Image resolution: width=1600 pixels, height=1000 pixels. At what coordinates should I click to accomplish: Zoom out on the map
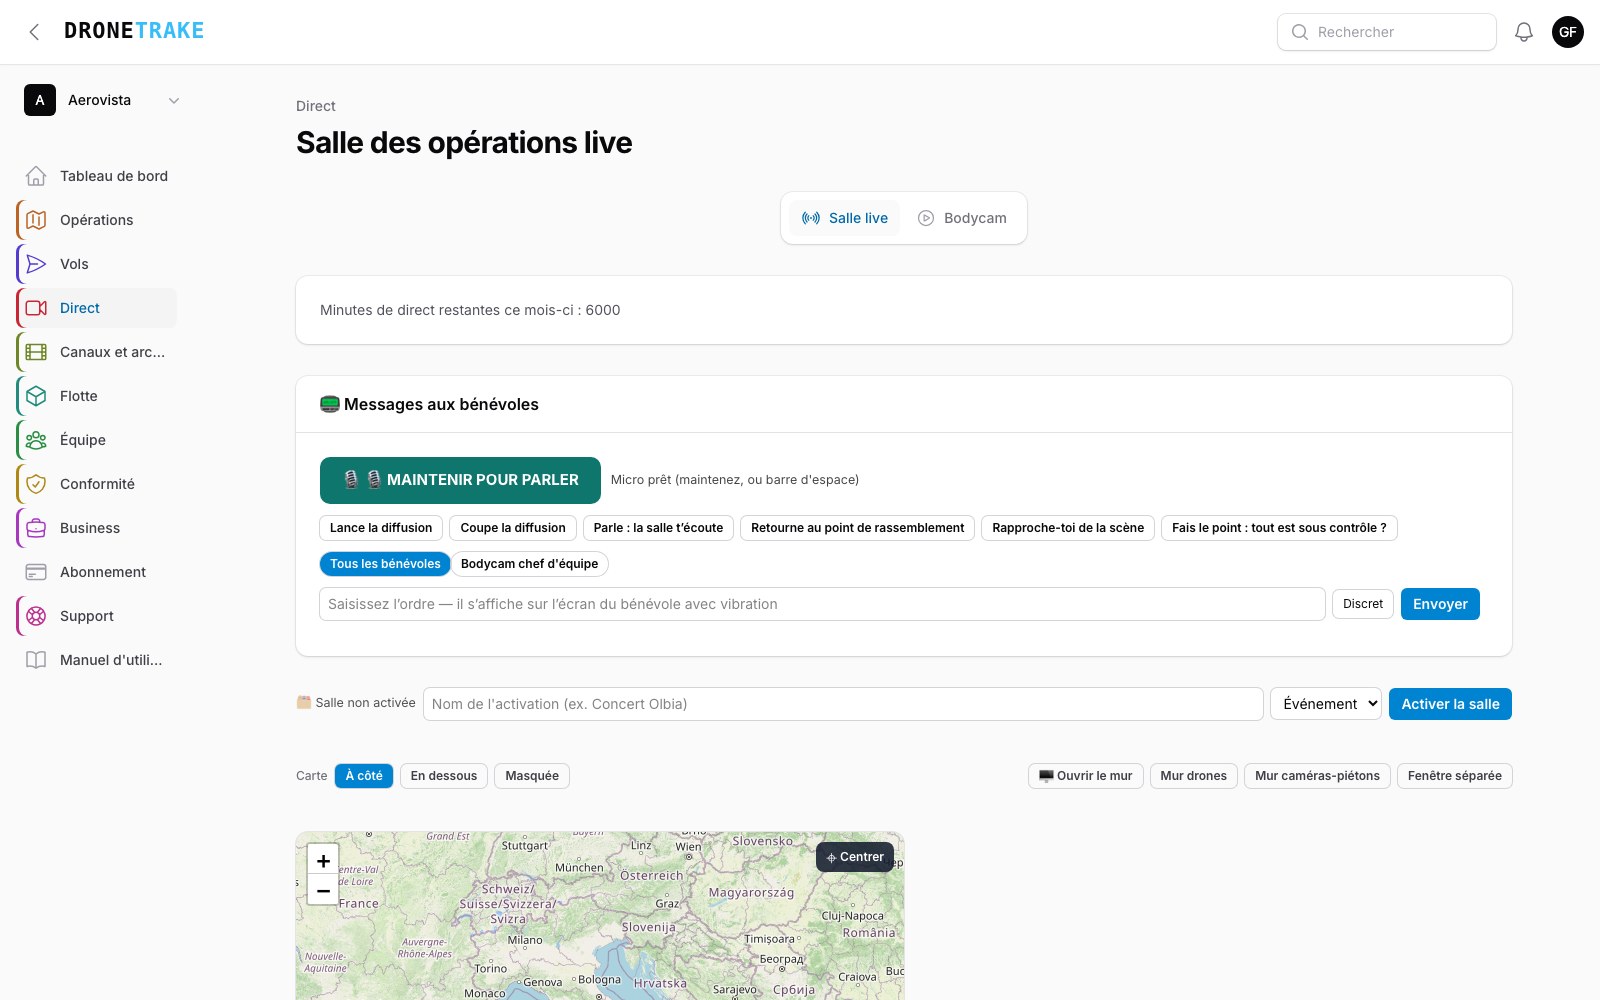tap(323, 890)
